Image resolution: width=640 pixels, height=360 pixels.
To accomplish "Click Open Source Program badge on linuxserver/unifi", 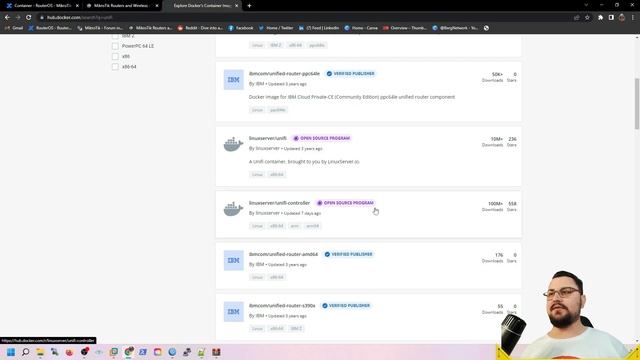I will pyautogui.click(x=322, y=138).
